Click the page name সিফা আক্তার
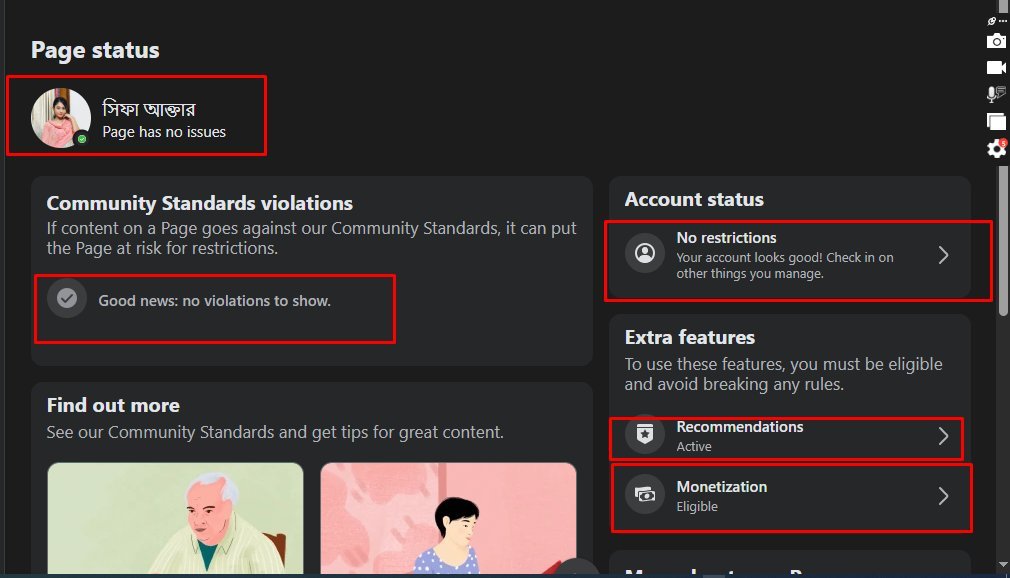The image size is (1010, 578). click(149, 108)
